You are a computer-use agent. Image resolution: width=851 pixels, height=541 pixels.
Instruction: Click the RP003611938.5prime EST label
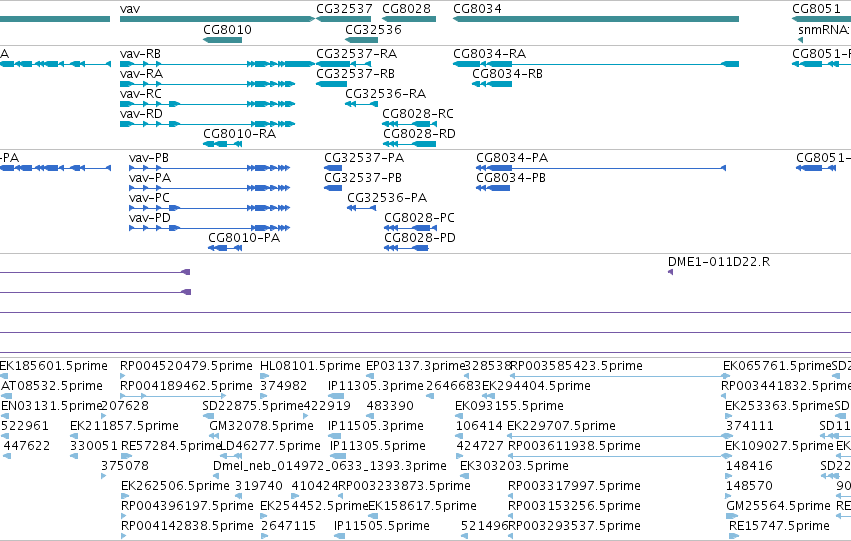coord(574,447)
